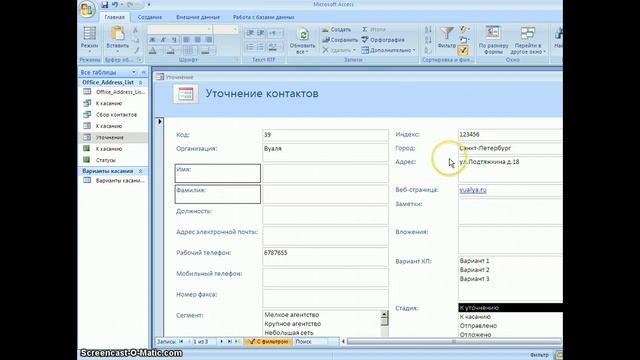
Task: Open the Дополнительно dropdown in Записи
Action: click(389, 50)
